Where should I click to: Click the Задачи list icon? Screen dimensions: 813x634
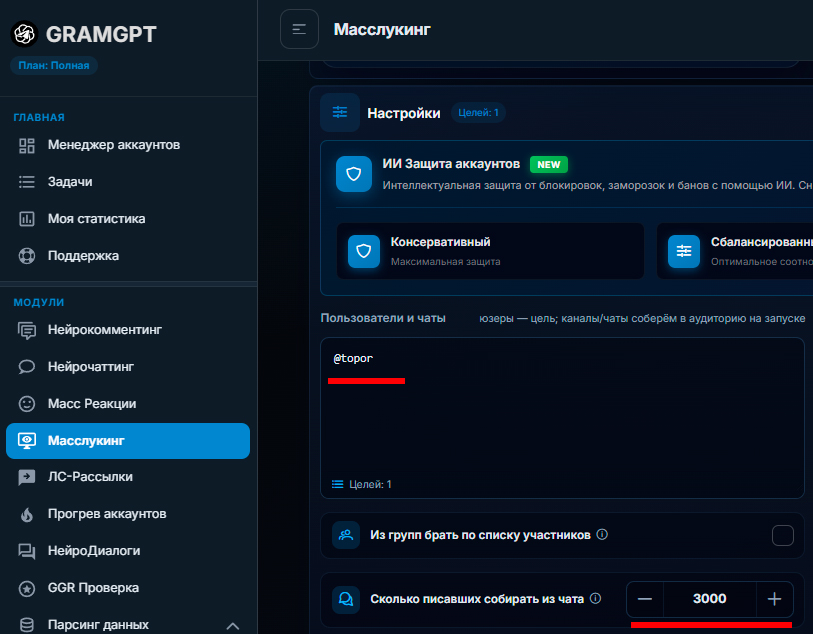[x=26, y=182]
